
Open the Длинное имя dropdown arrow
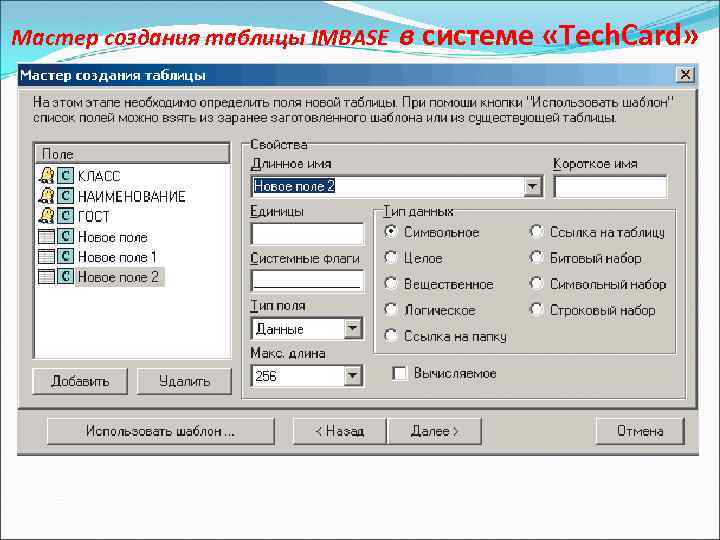[532, 186]
